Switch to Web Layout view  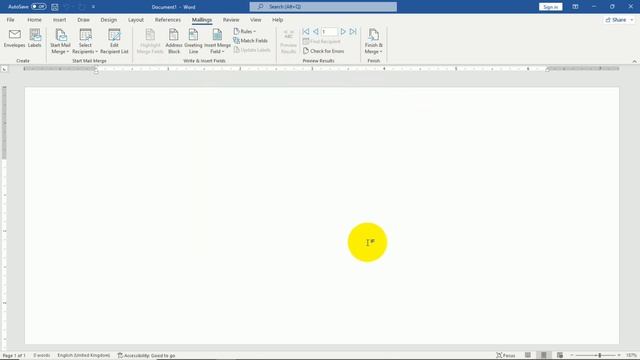560,356
